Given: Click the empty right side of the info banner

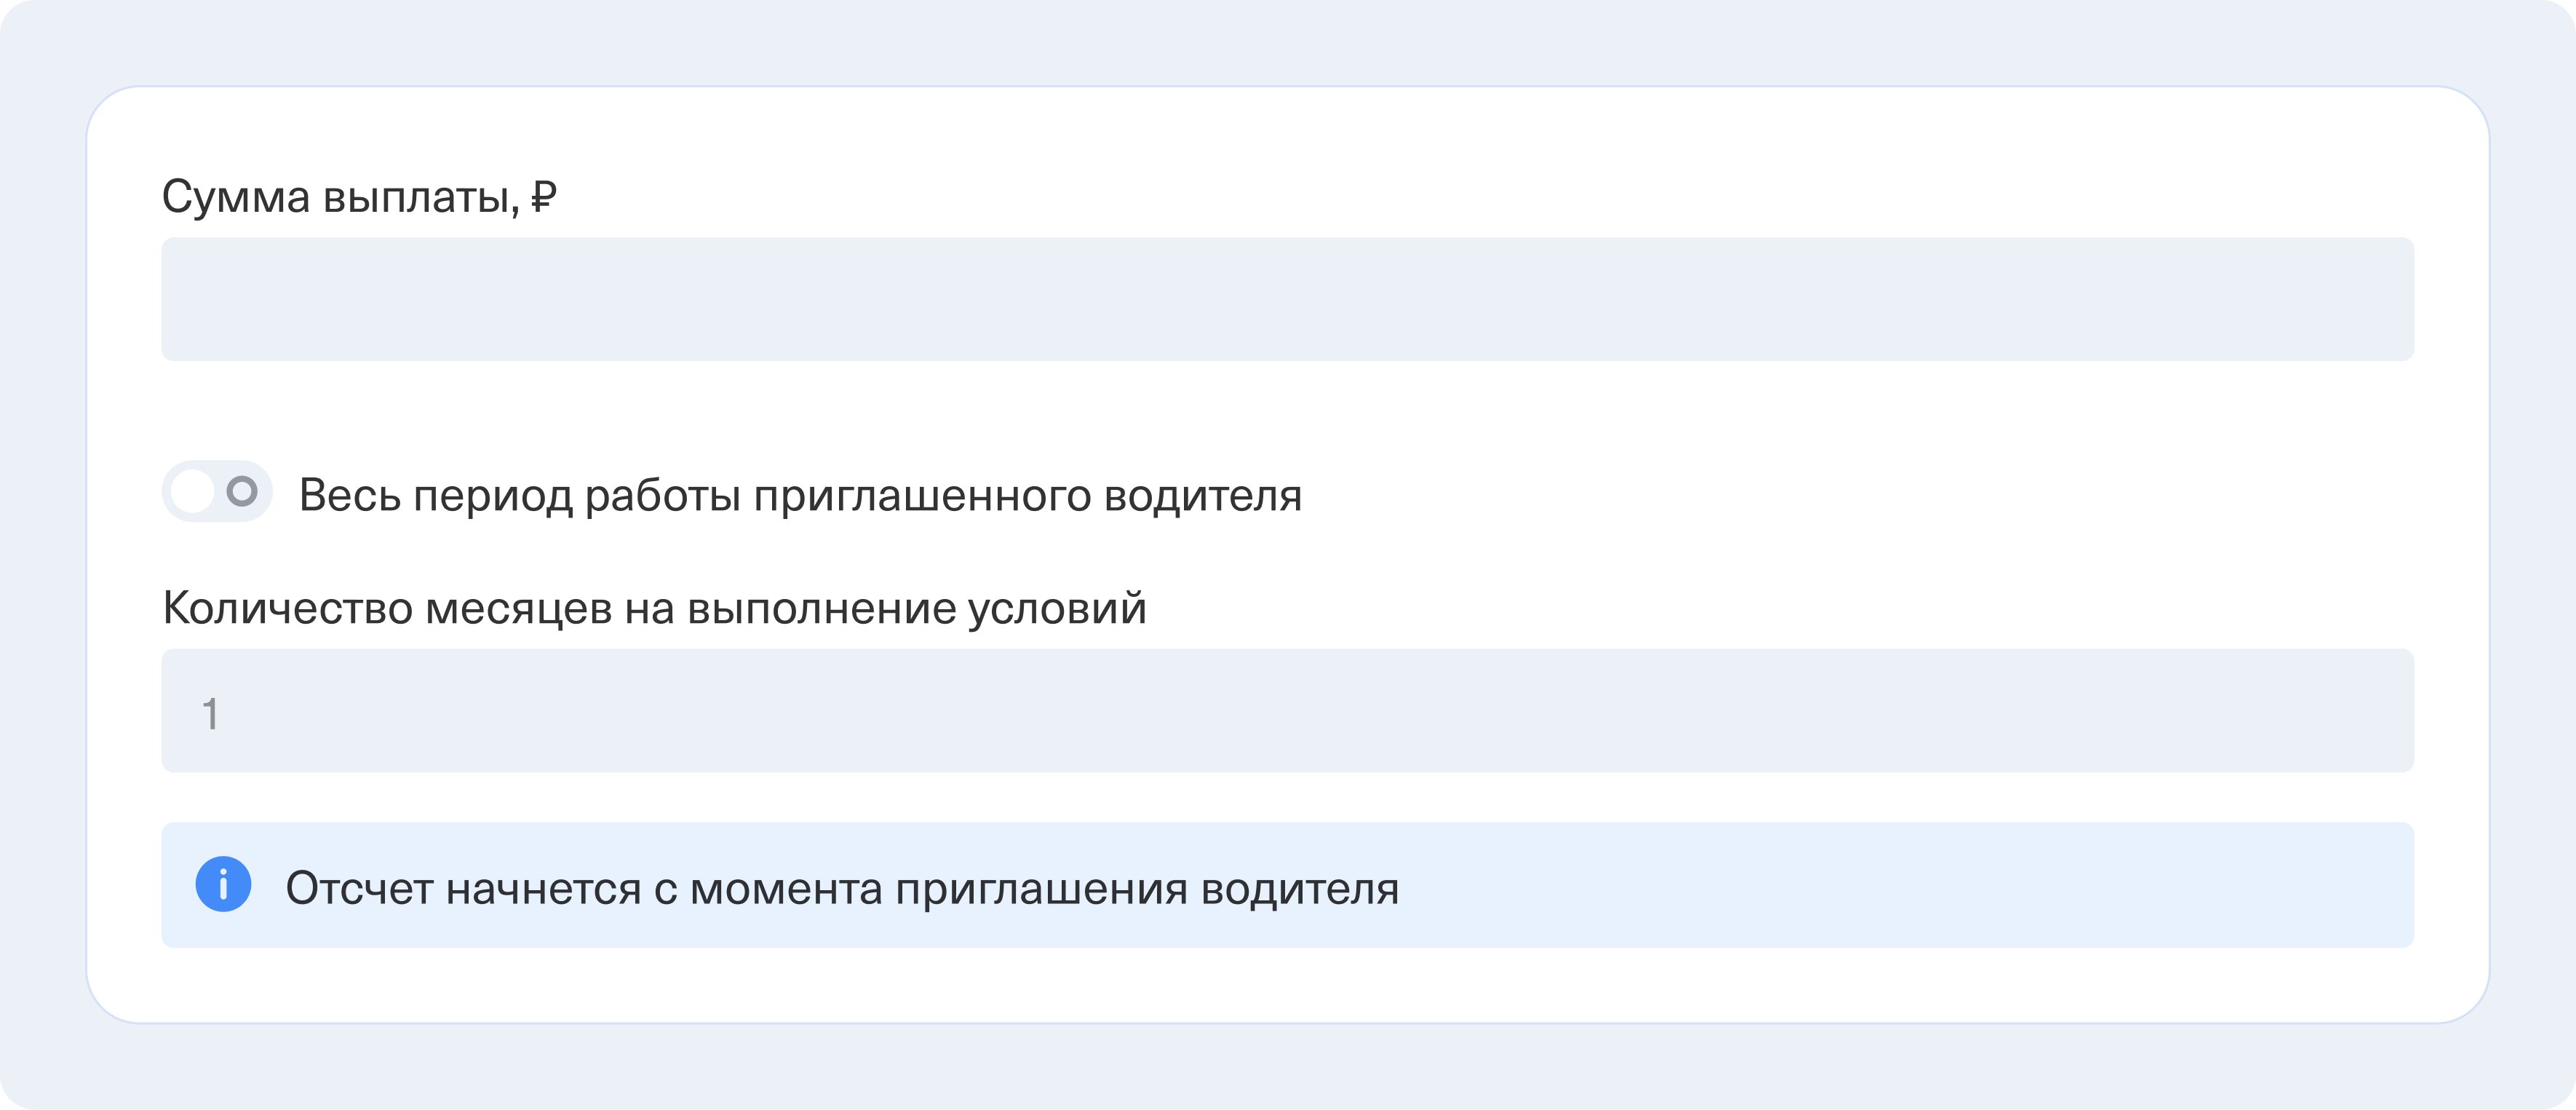Looking at the screenshot, I should 2000,885.
